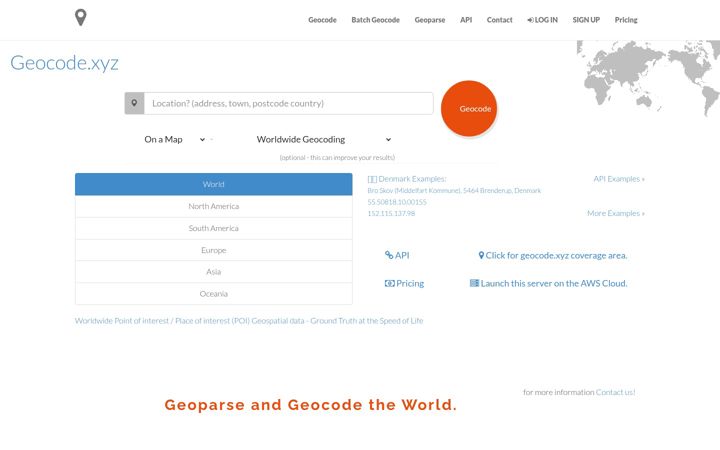Click Launch this server on AWS Cloud

pos(549,283)
